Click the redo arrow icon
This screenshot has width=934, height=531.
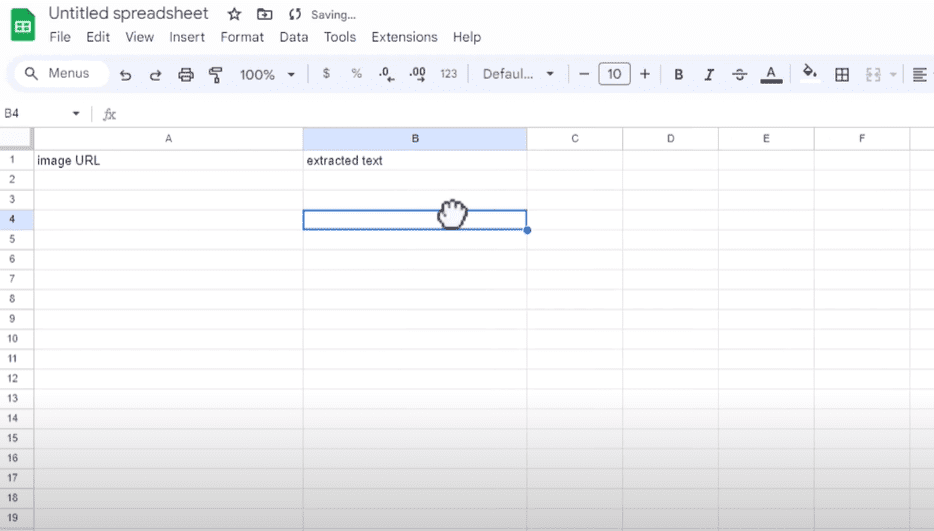[x=155, y=75]
